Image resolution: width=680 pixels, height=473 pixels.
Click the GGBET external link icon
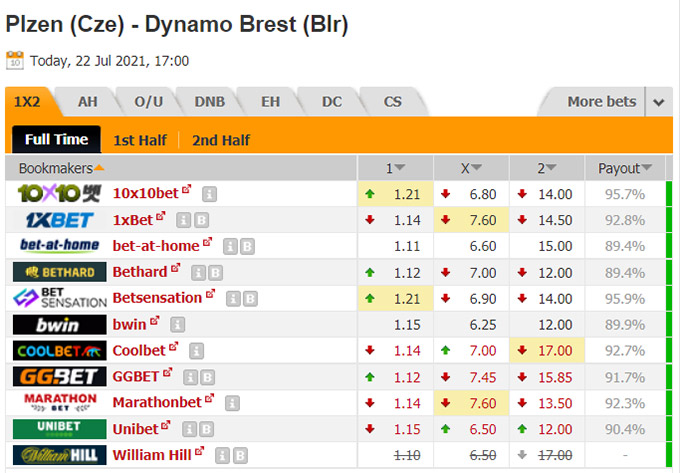pyautogui.click(x=168, y=372)
